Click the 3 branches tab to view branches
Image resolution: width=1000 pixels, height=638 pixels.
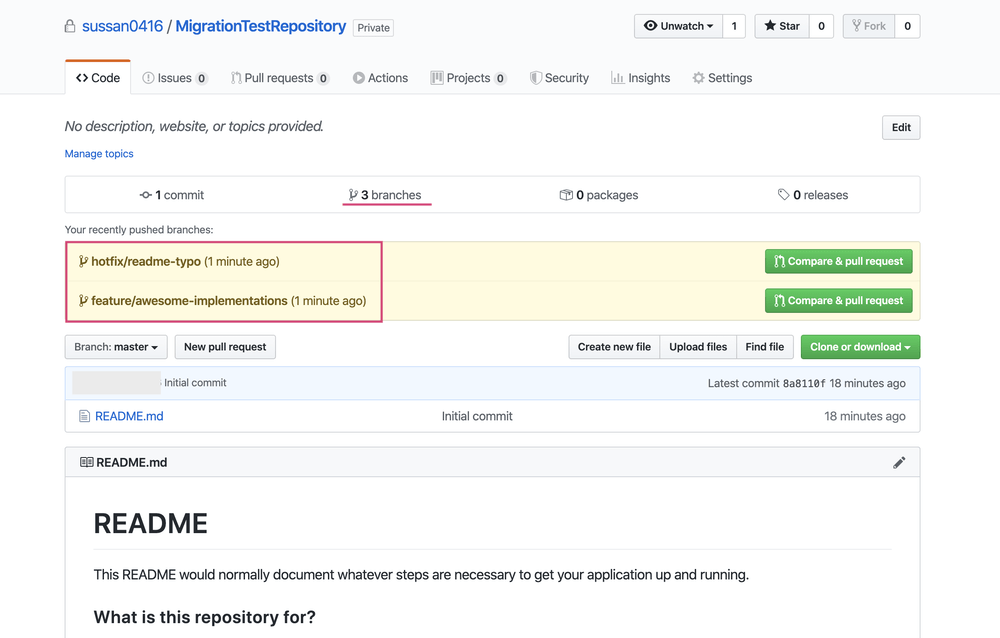click(386, 194)
